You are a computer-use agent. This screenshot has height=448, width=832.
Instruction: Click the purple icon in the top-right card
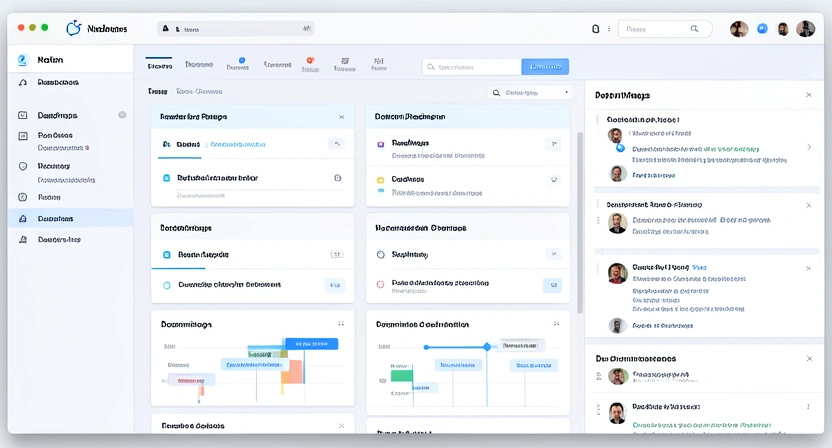tap(380, 144)
